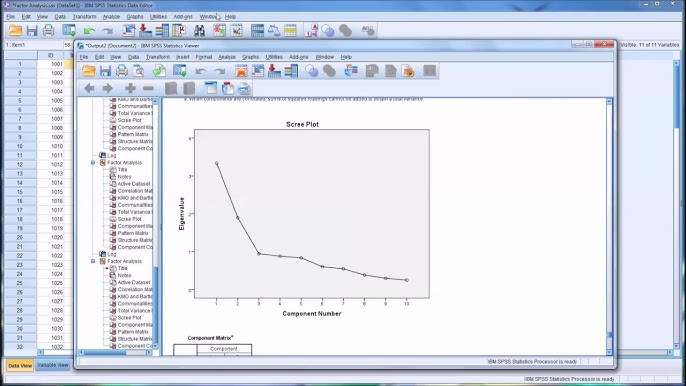Image resolution: width=686 pixels, height=386 pixels.
Task: Click the cell reference box showing 1 : Item1
Action: [34, 45]
